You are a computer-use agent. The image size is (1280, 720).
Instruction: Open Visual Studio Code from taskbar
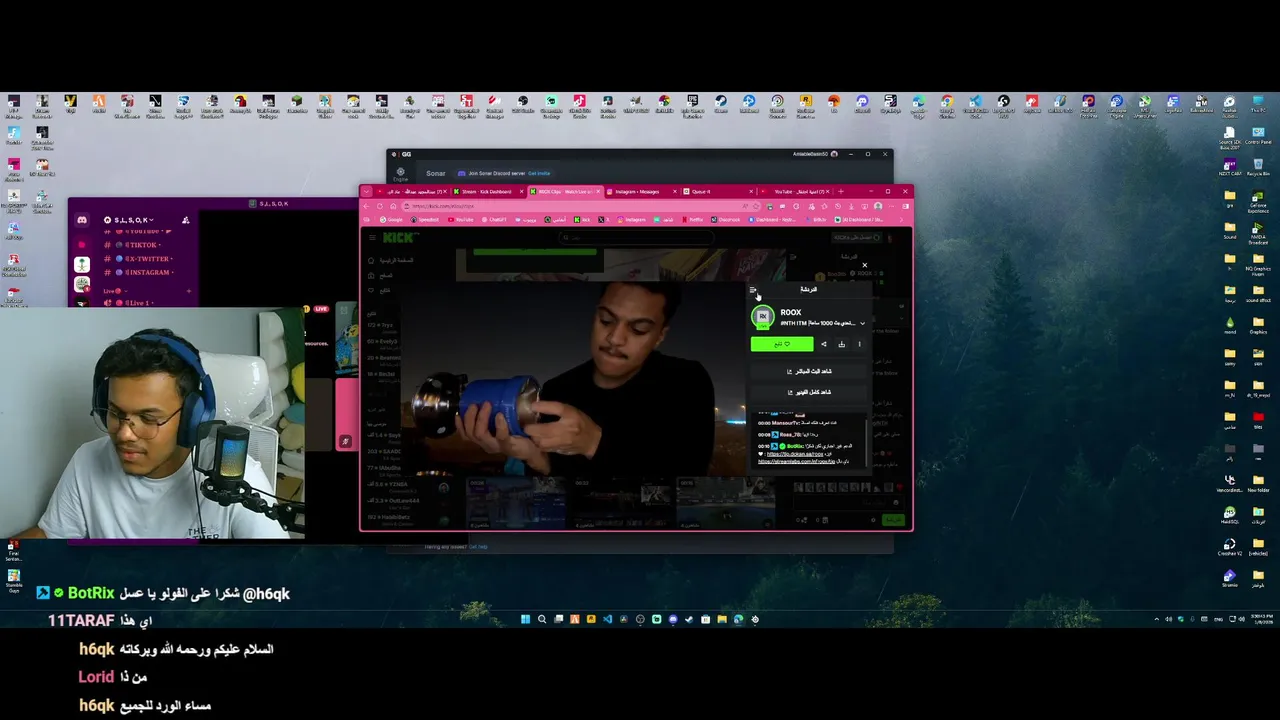607,619
